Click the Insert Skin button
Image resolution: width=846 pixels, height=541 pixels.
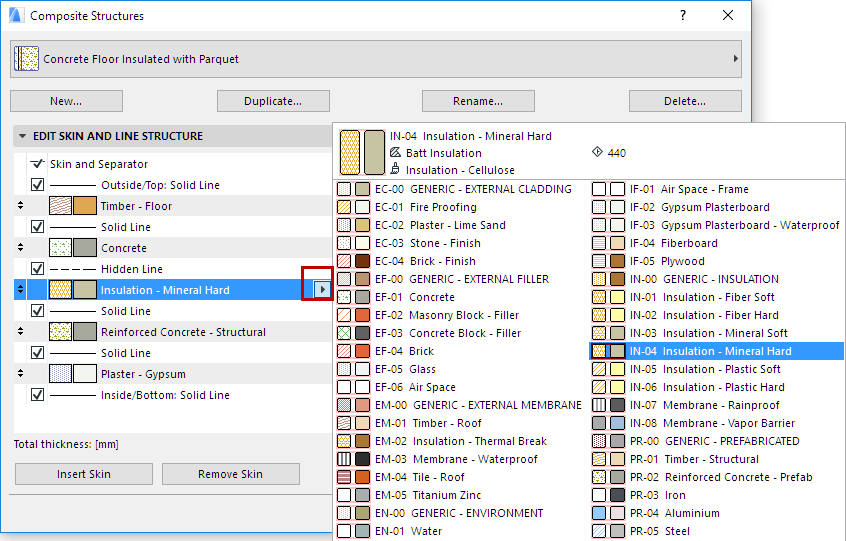(84, 474)
